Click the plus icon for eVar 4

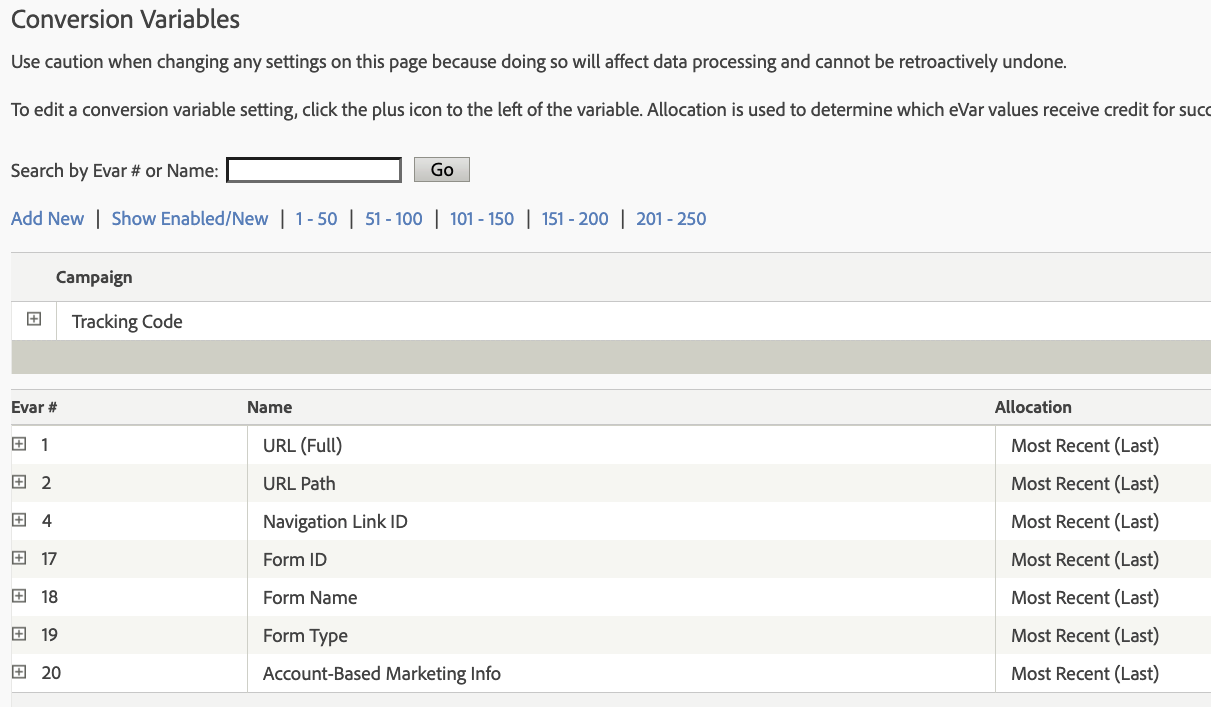click(x=19, y=520)
